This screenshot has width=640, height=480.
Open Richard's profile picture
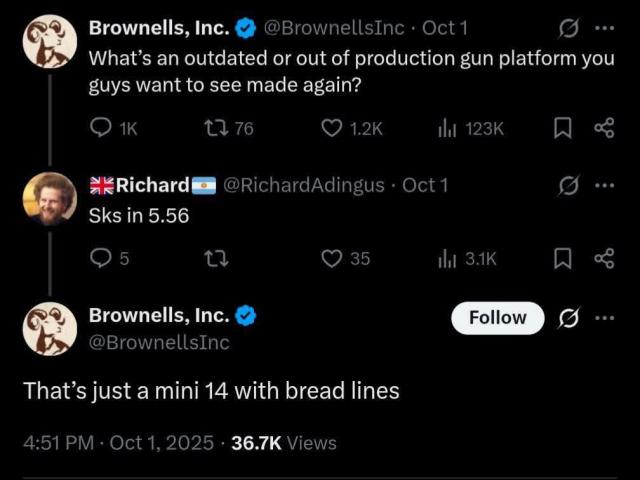[x=49, y=199]
